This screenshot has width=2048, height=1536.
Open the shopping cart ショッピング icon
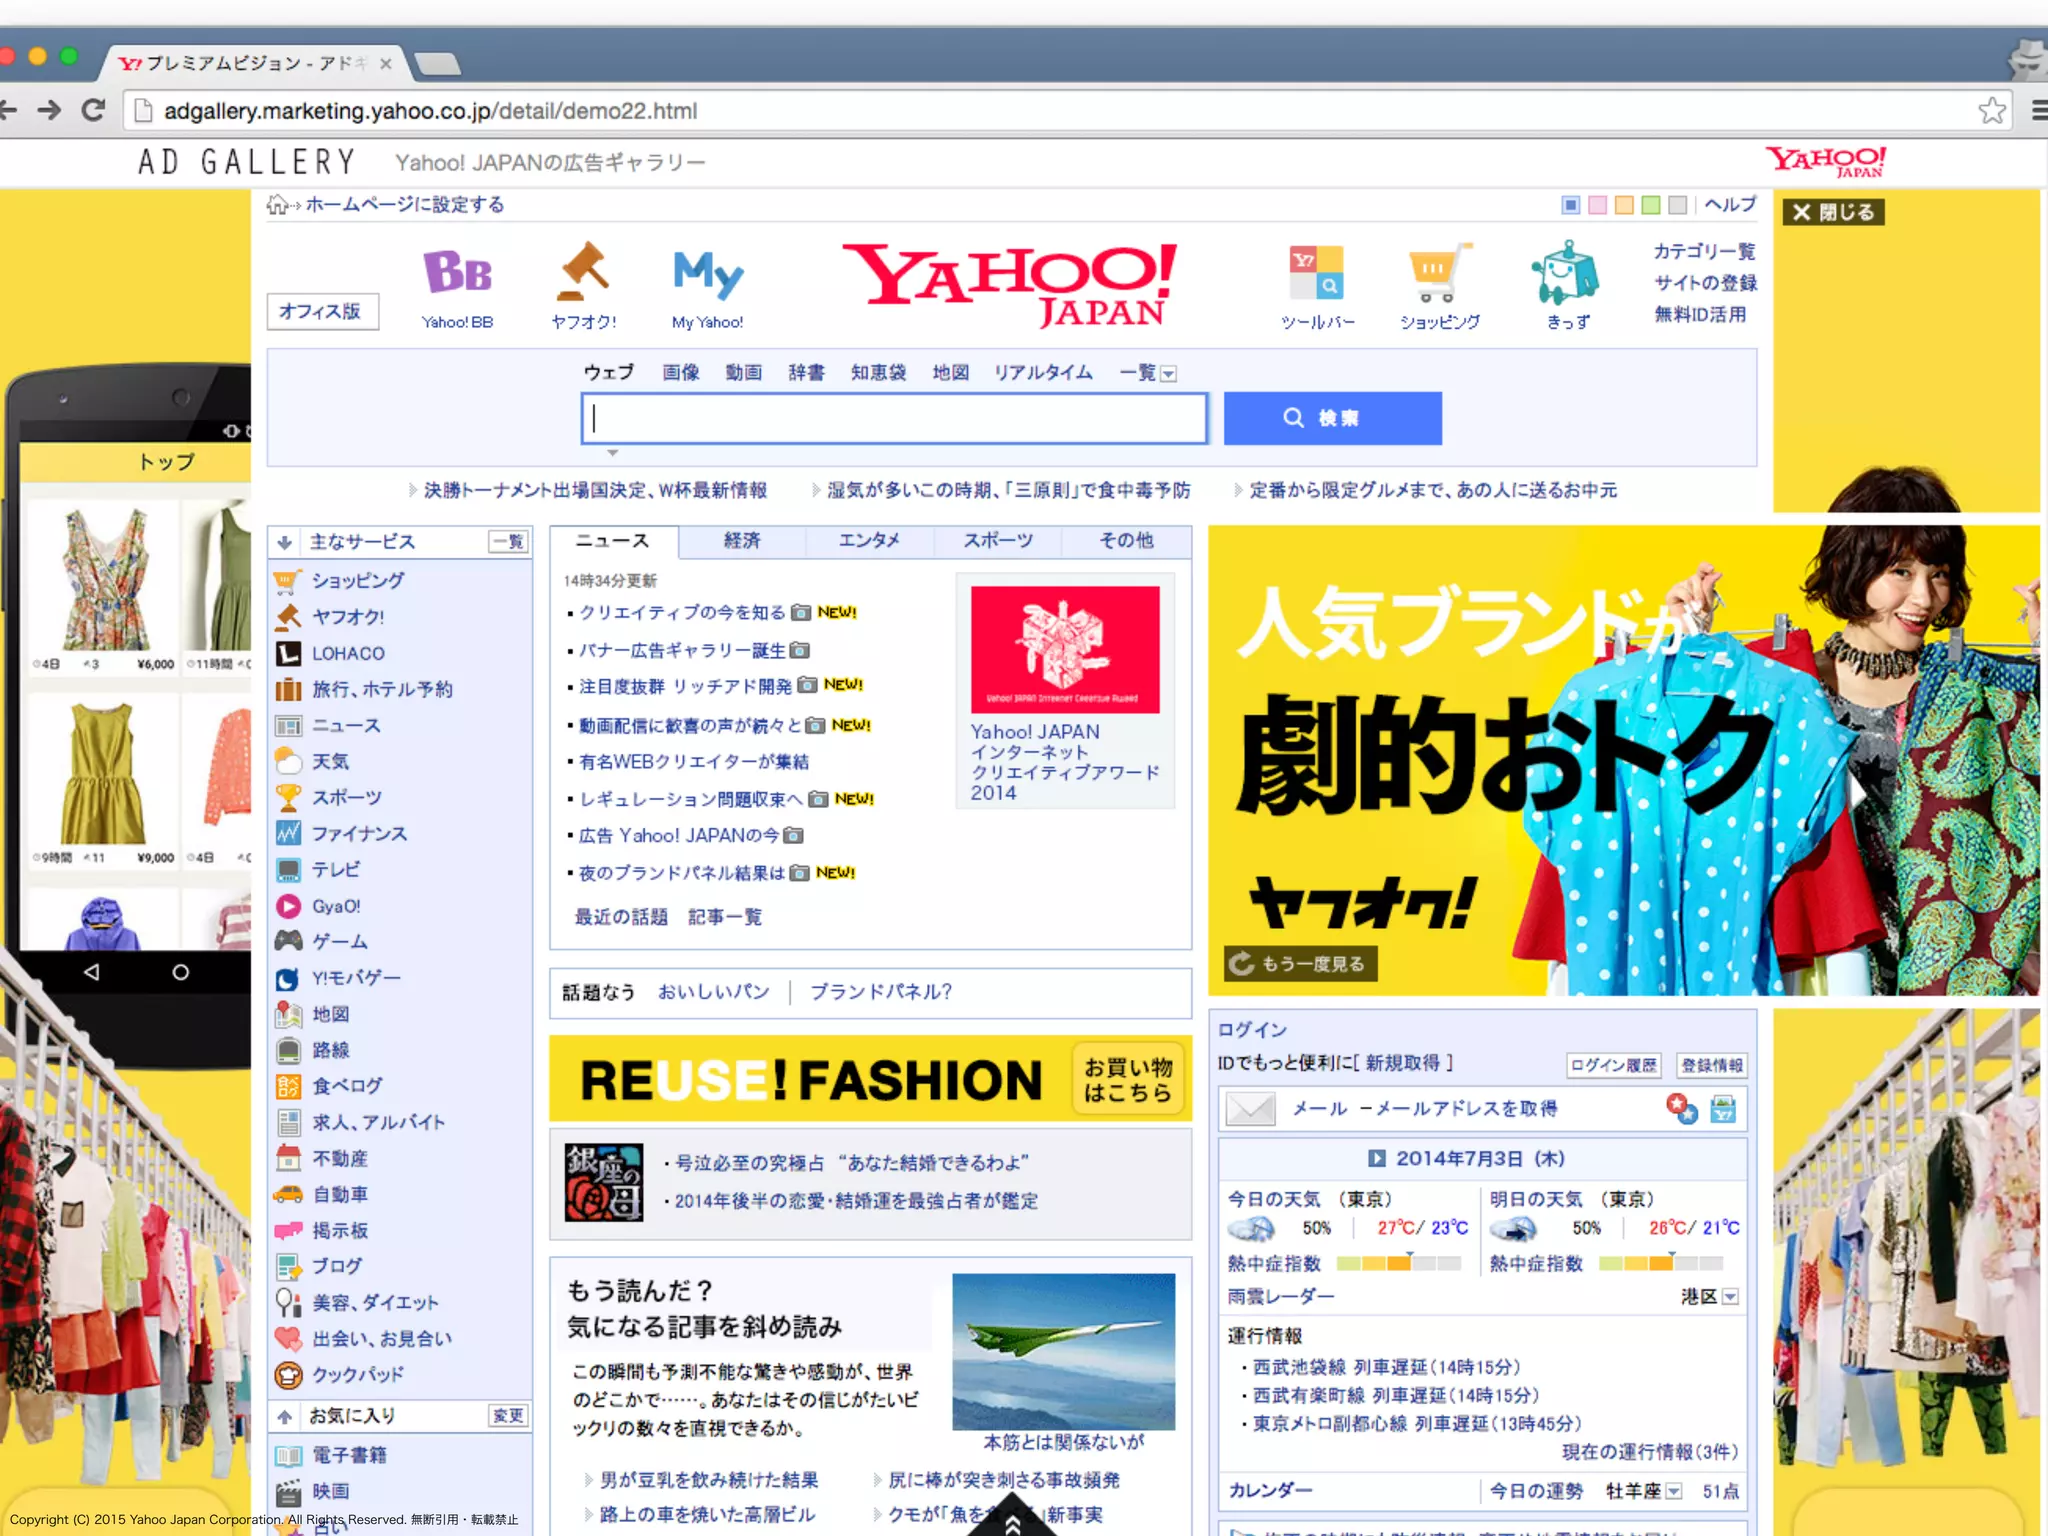pyautogui.click(x=1439, y=273)
